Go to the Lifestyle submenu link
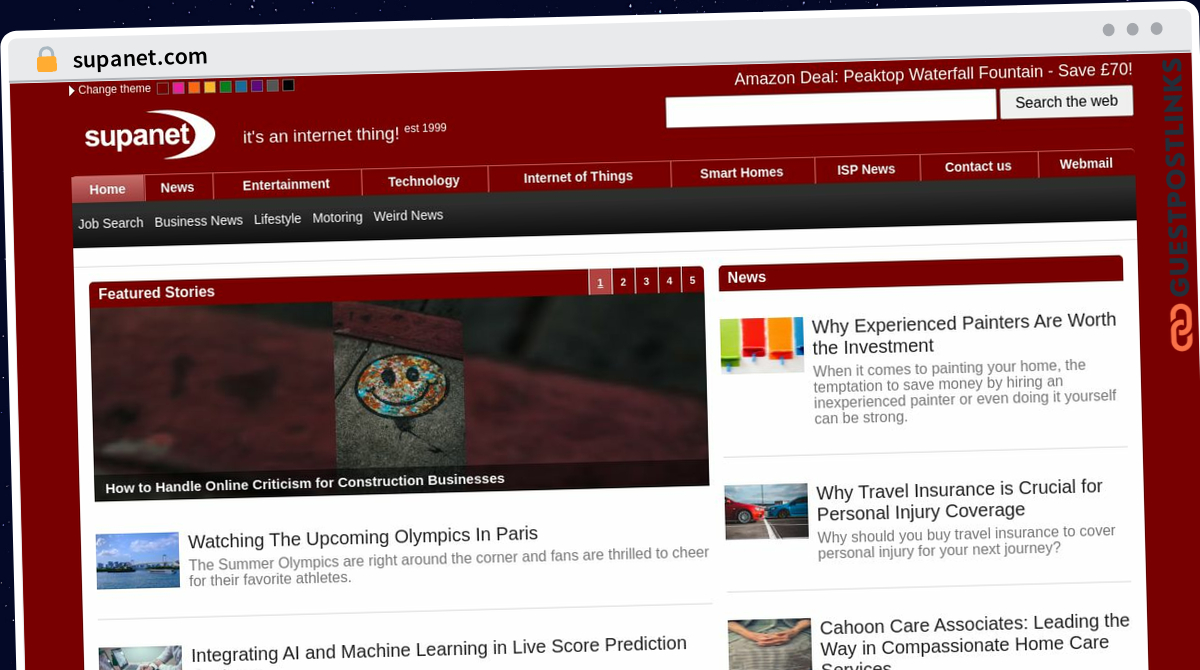The image size is (1200, 670). coord(277,218)
